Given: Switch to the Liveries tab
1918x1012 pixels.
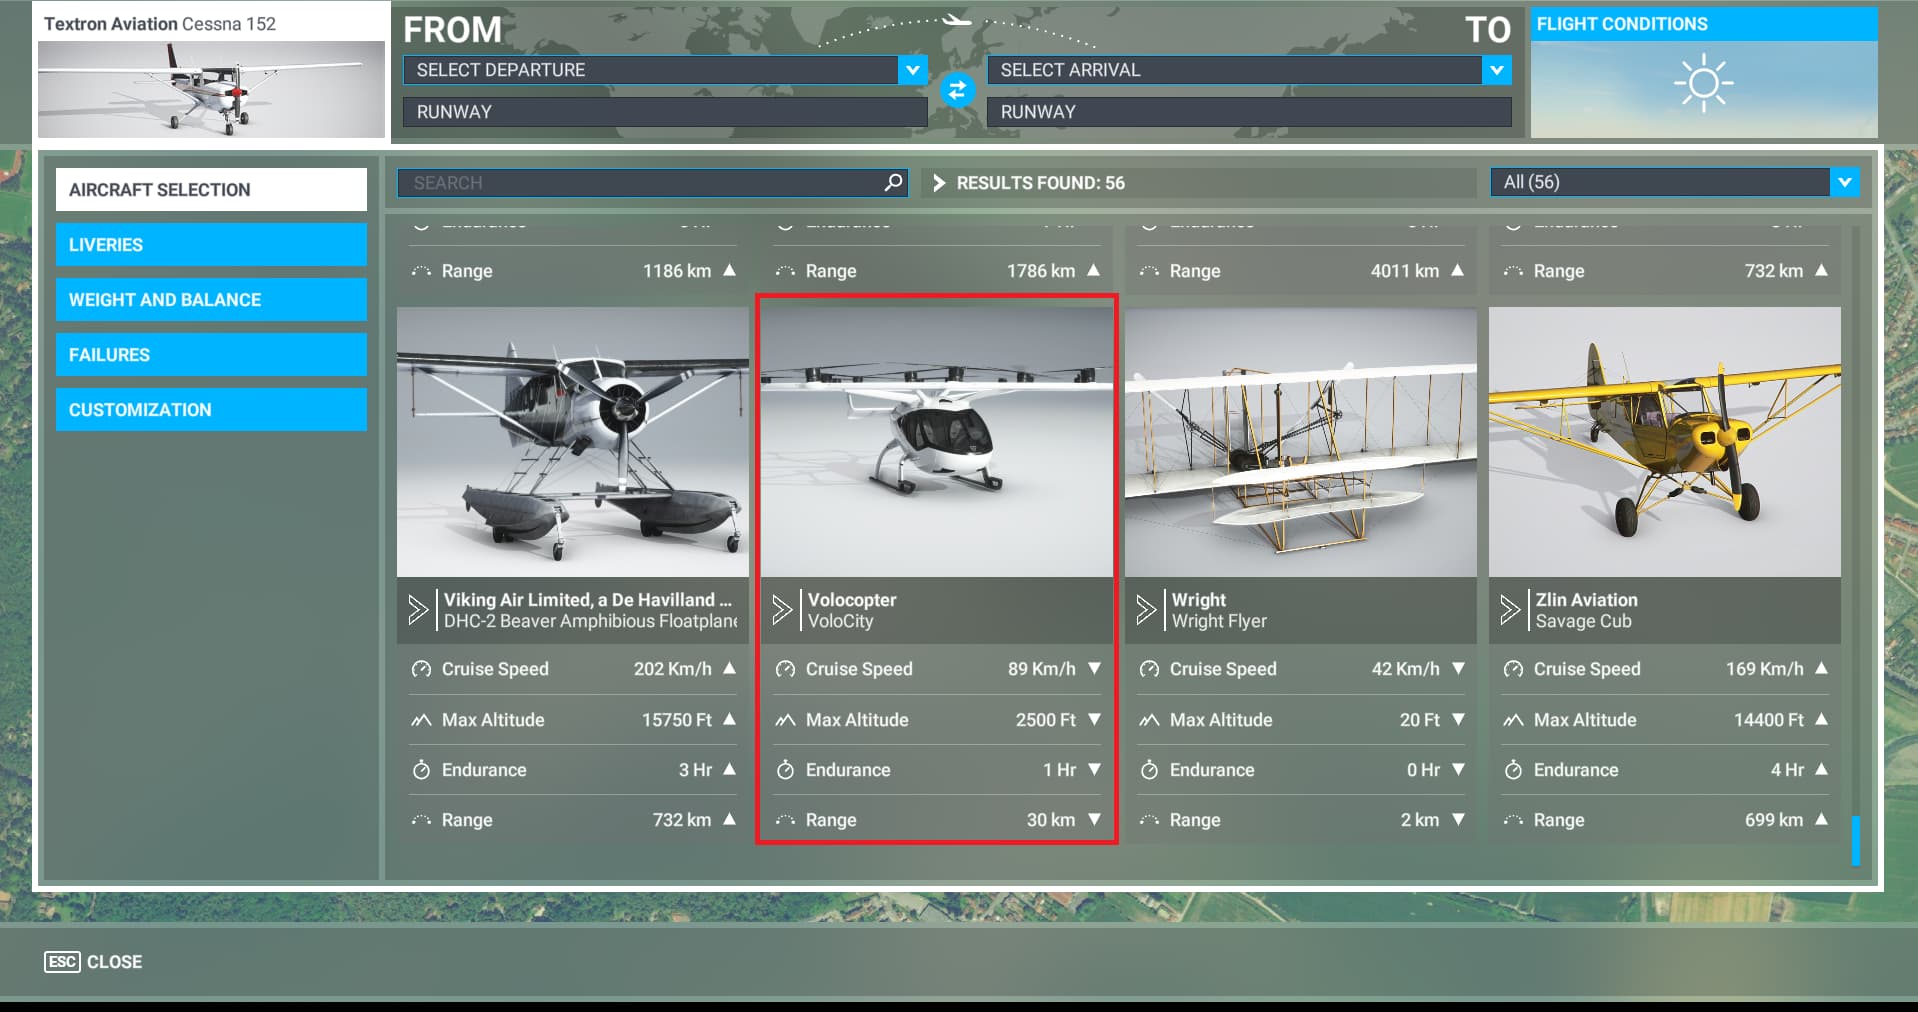Looking at the screenshot, I should [x=211, y=244].
